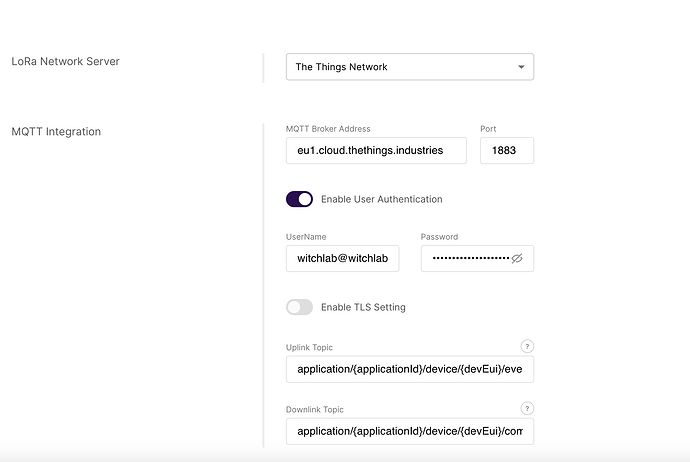Turn on the TLS Setting switch
This screenshot has width=690, height=462.
click(x=299, y=307)
